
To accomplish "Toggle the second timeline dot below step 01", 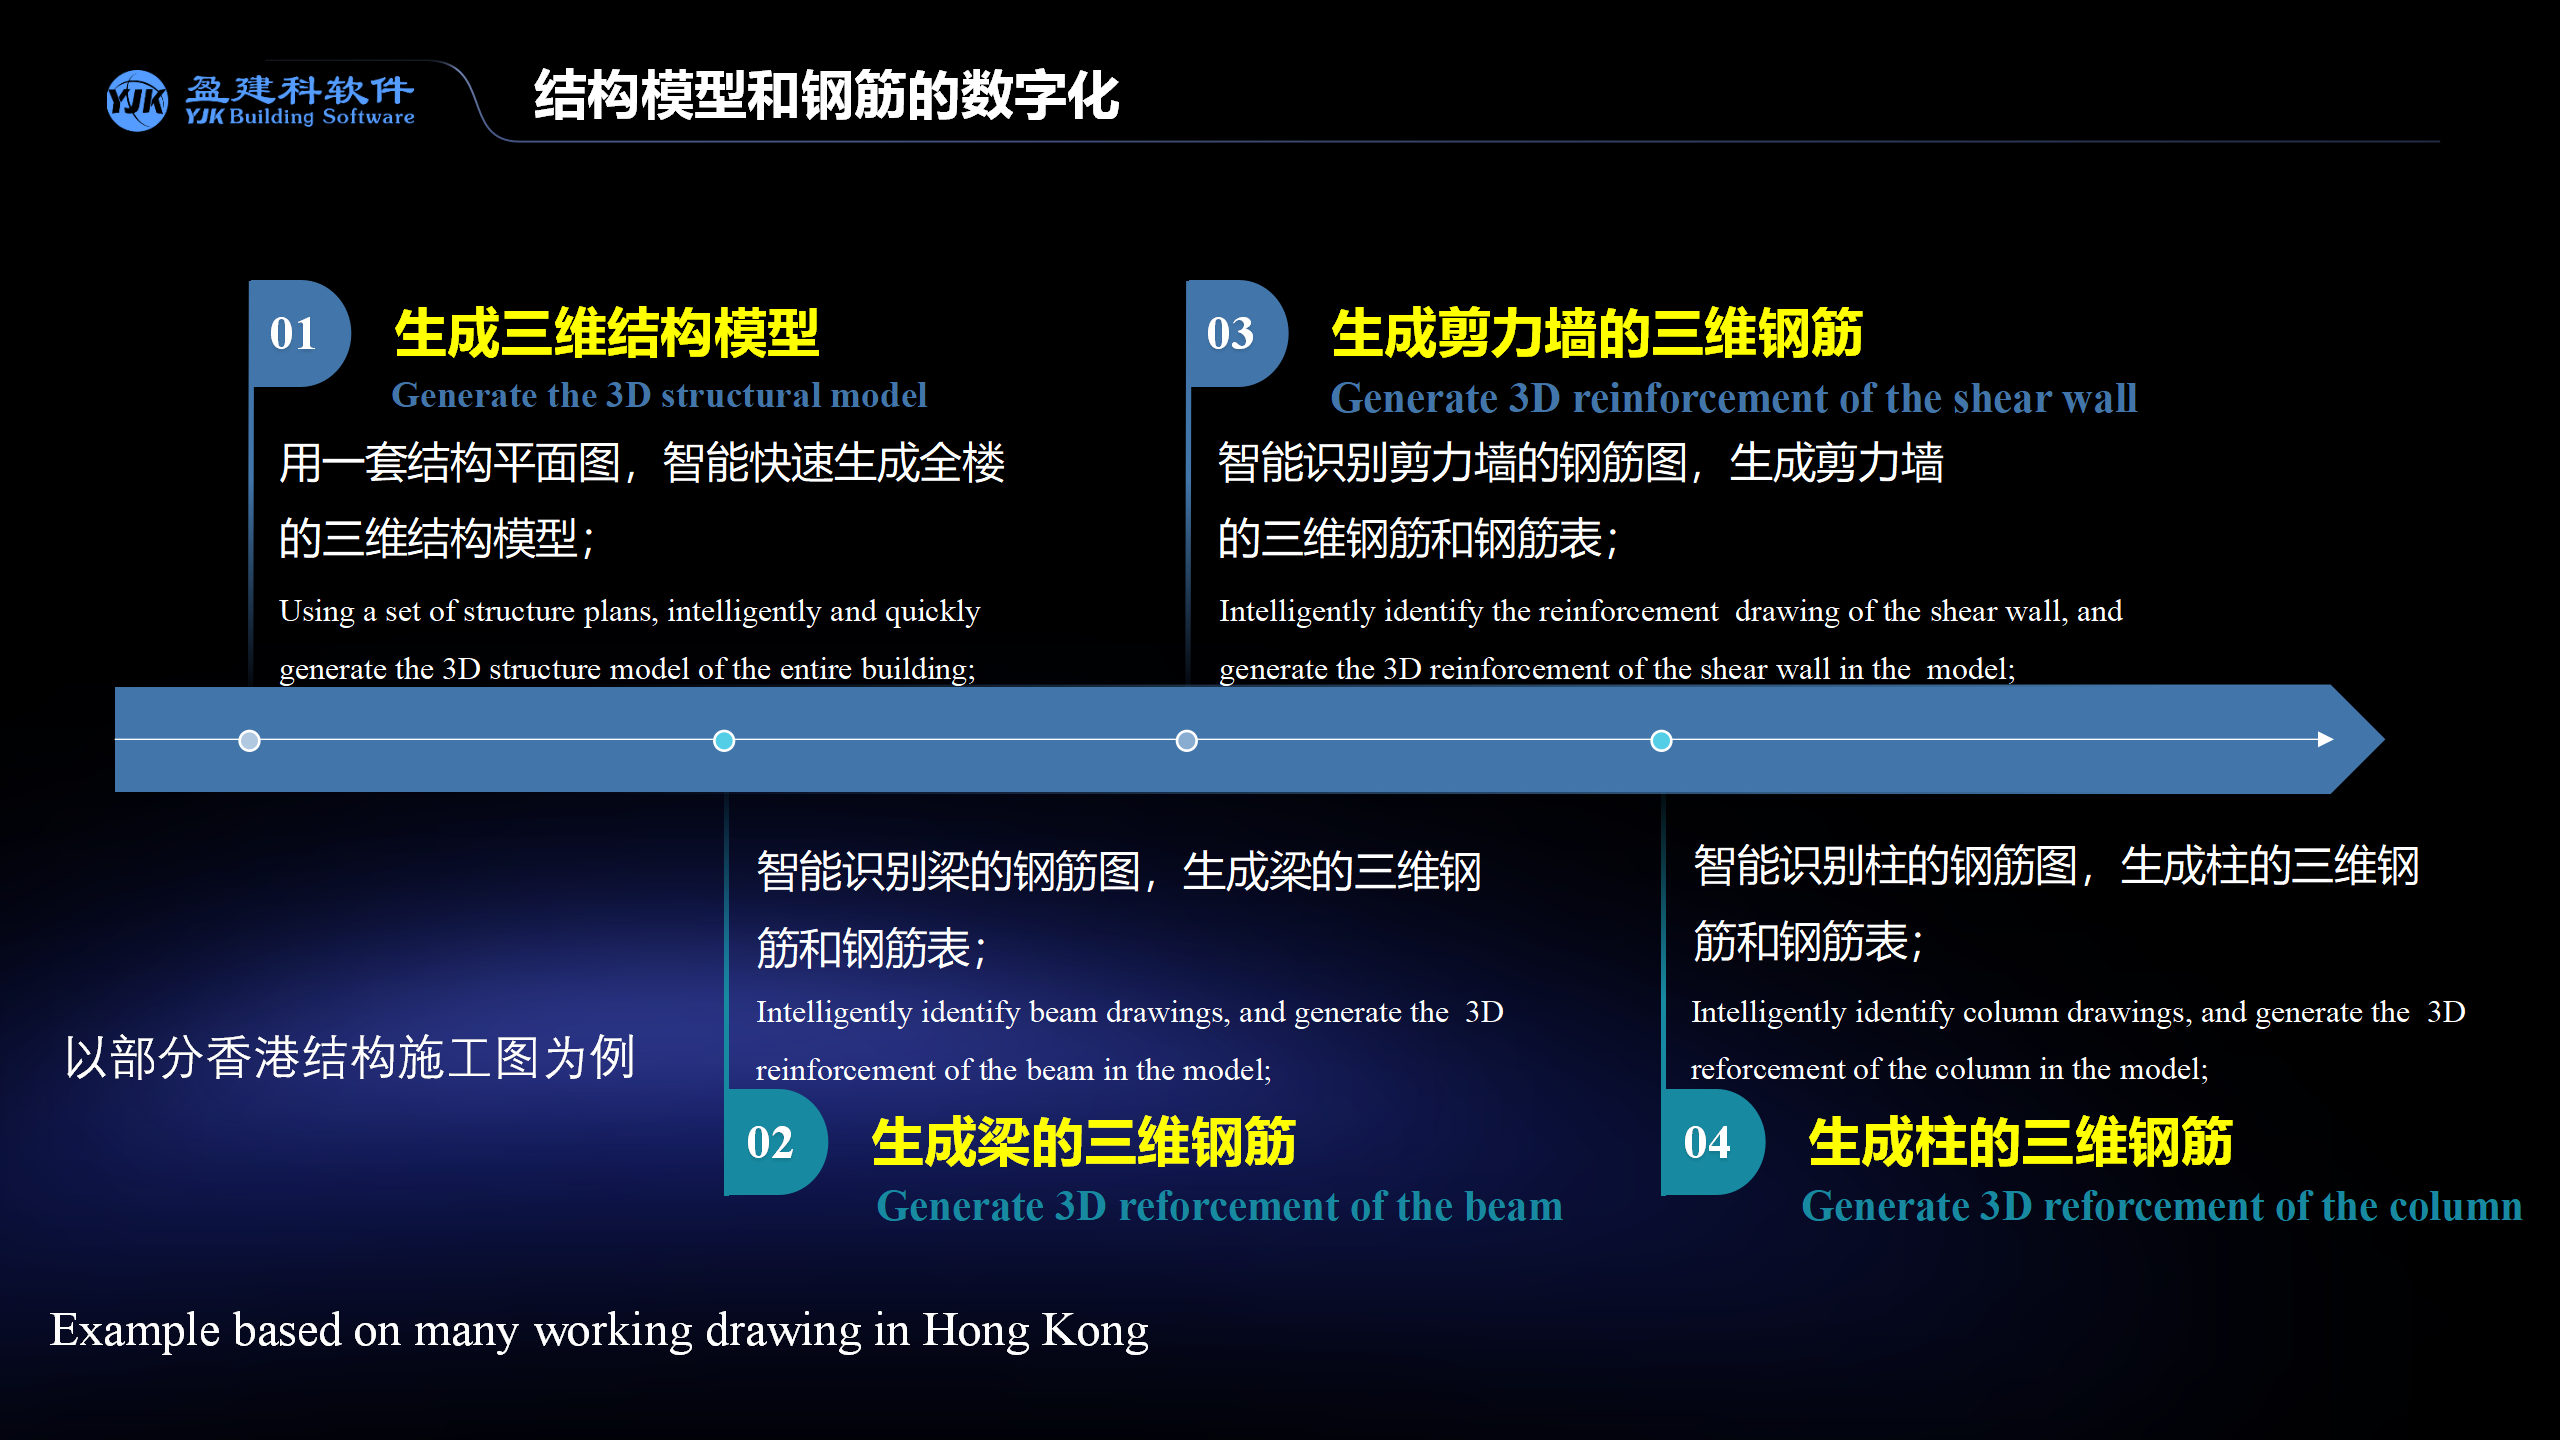I will click(722, 740).
